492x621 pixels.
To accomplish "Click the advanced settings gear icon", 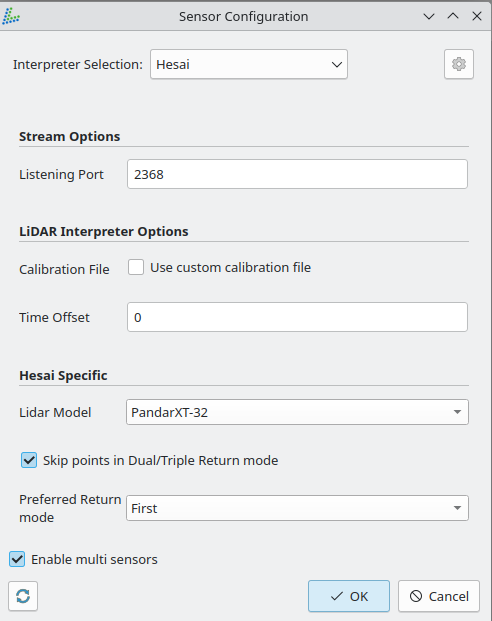I will pos(459,64).
